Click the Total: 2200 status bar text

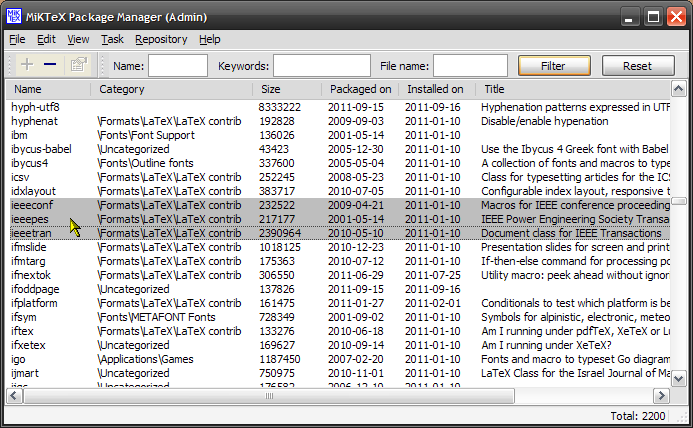(x=638, y=416)
